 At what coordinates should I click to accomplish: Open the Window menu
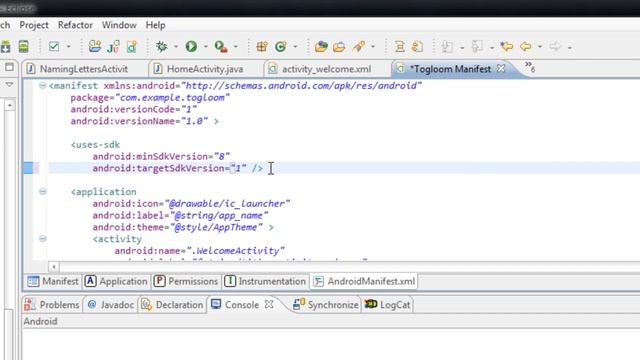coord(119,25)
